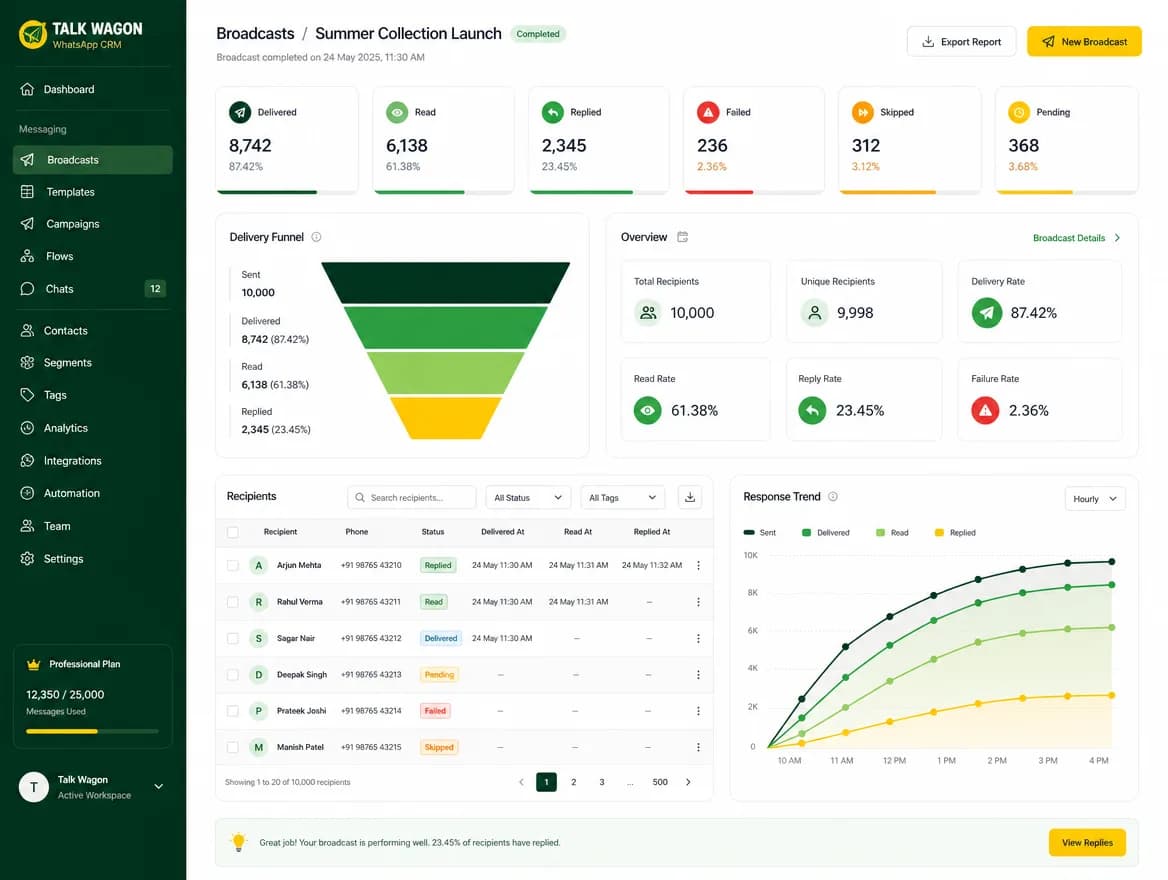
Task: Download recipients list with download icon
Action: coord(690,497)
